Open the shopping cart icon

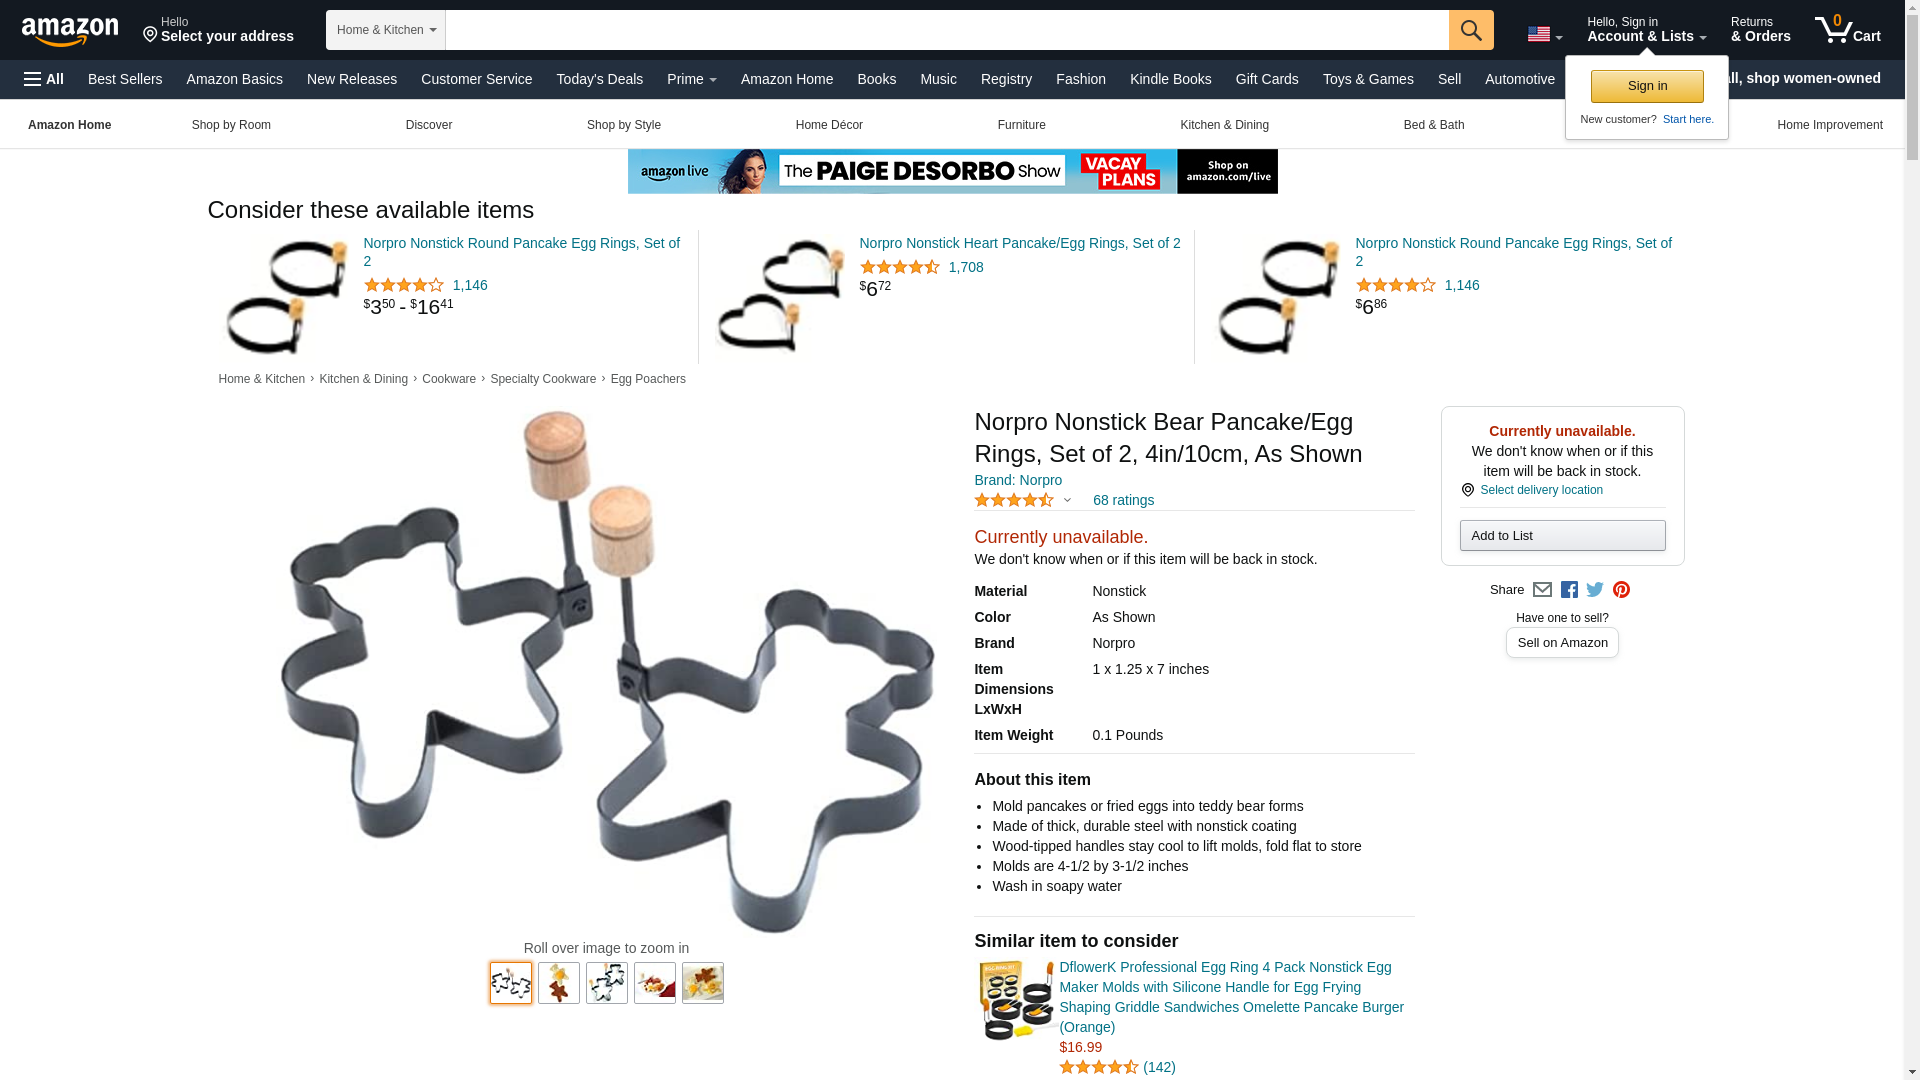point(1848,30)
